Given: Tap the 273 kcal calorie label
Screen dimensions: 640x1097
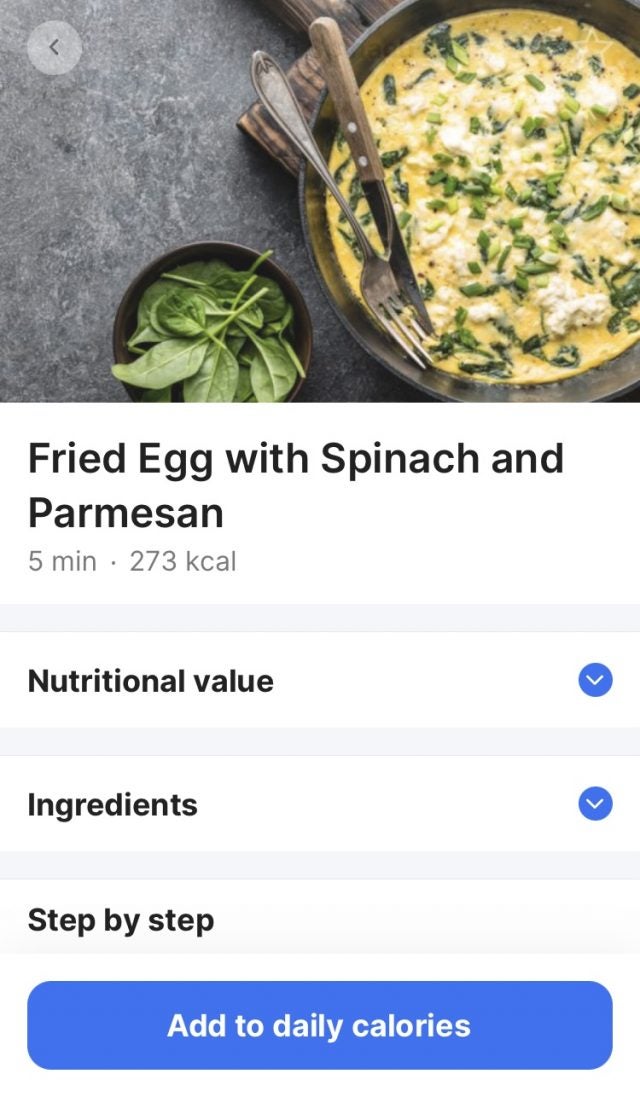Looking at the screenshot, I should click(183, 561).
